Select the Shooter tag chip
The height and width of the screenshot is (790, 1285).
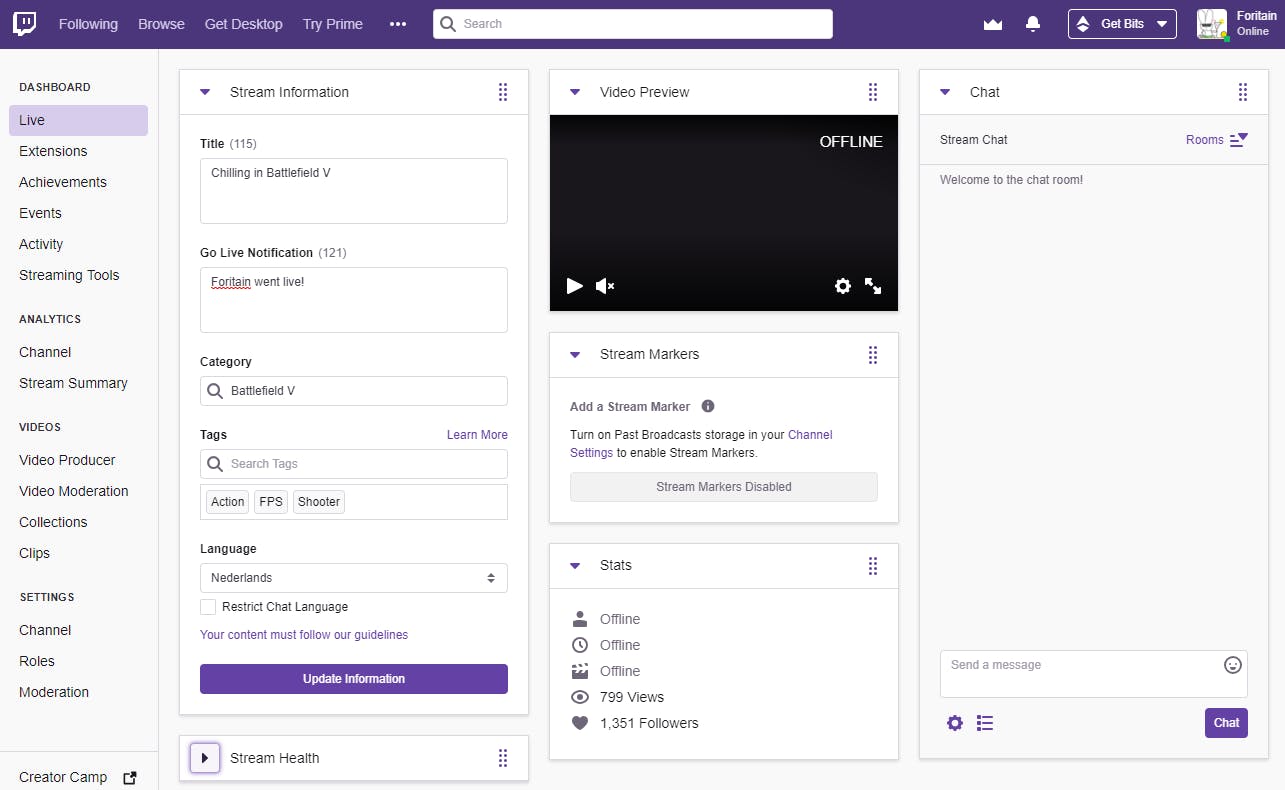319,502
